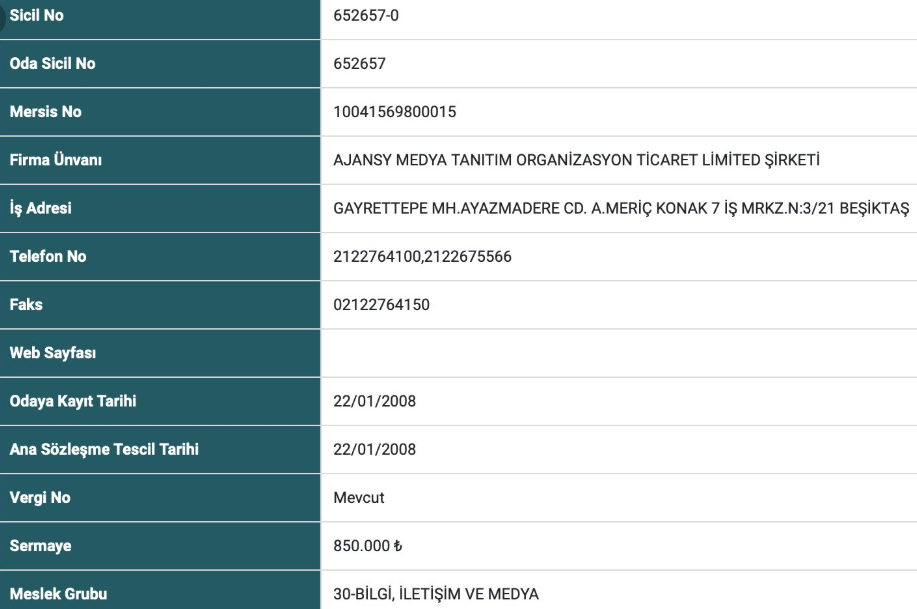This screenshot has width=917, height=609.
Task: Click the Meslek Grubu value 30-BİLGİ, İLETİŞİM VE MEDYA
Action: click(435, 594)
